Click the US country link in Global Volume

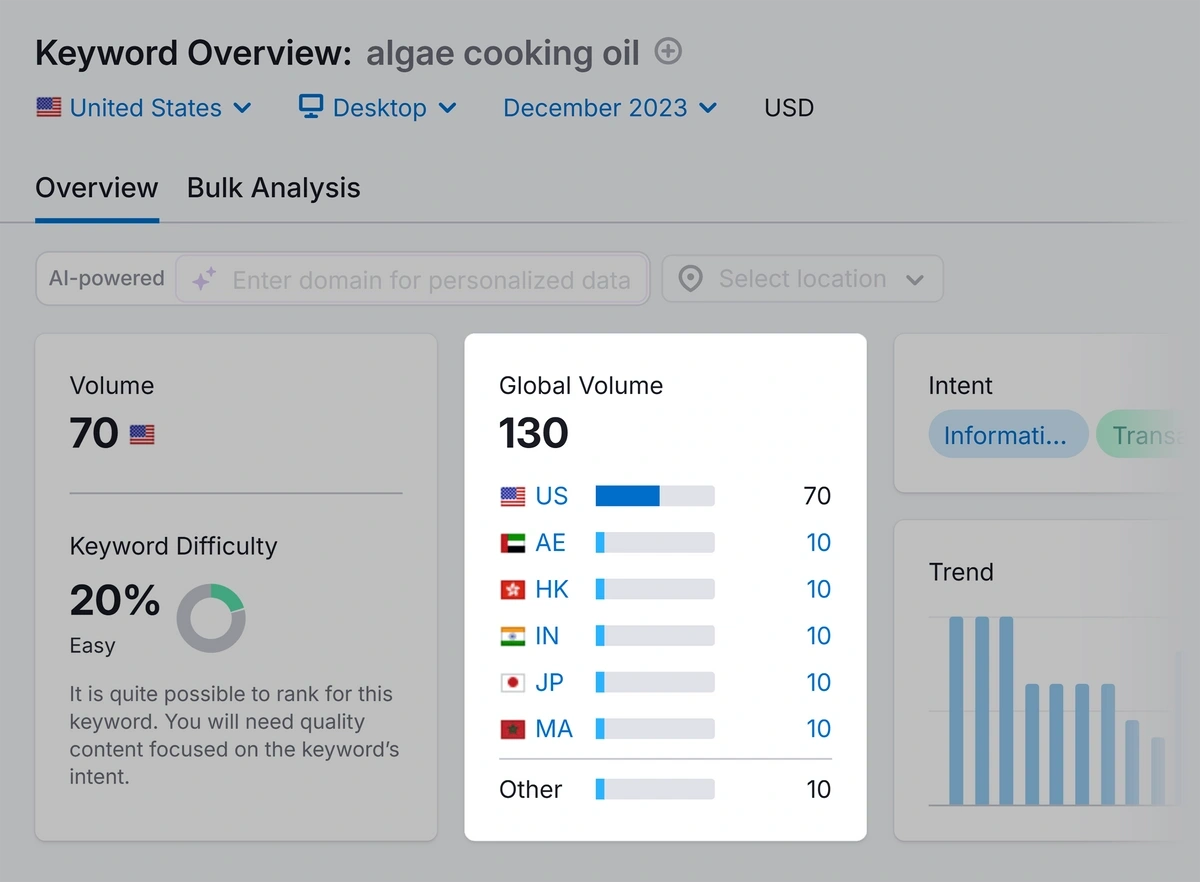click(x=551, y=496)
